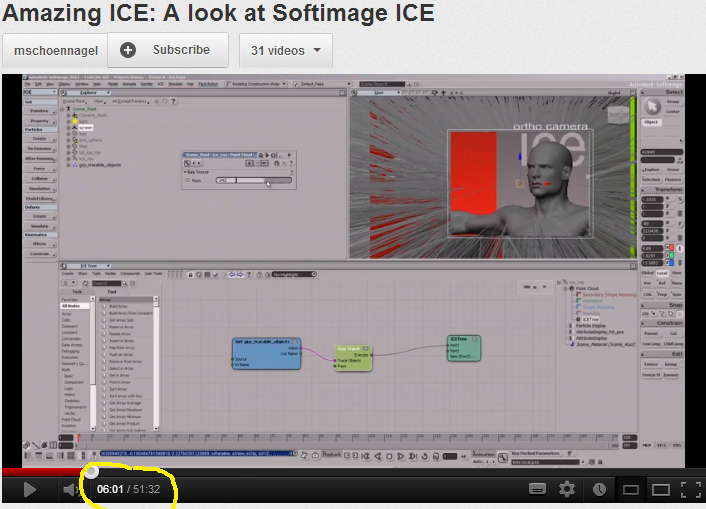This screenshot has width=706, height=509.
Task: Switch to the small player size
Action: click(630, 489)
